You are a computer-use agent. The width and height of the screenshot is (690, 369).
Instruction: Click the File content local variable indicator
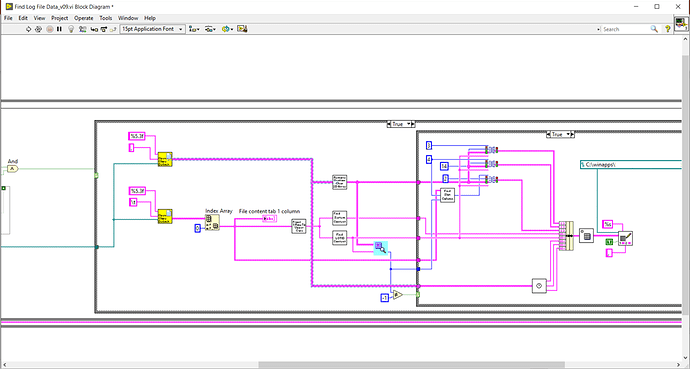270,219
